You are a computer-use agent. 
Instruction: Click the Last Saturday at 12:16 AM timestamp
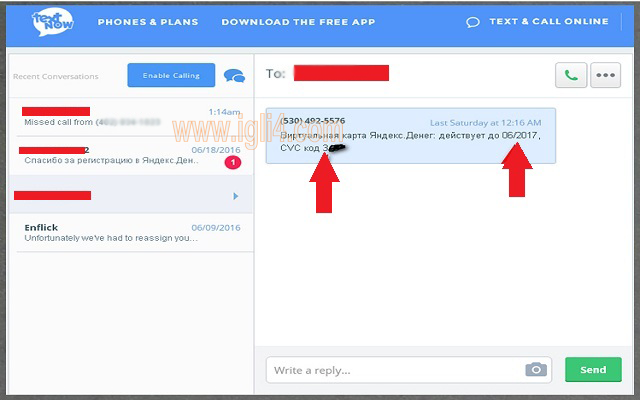485,123
